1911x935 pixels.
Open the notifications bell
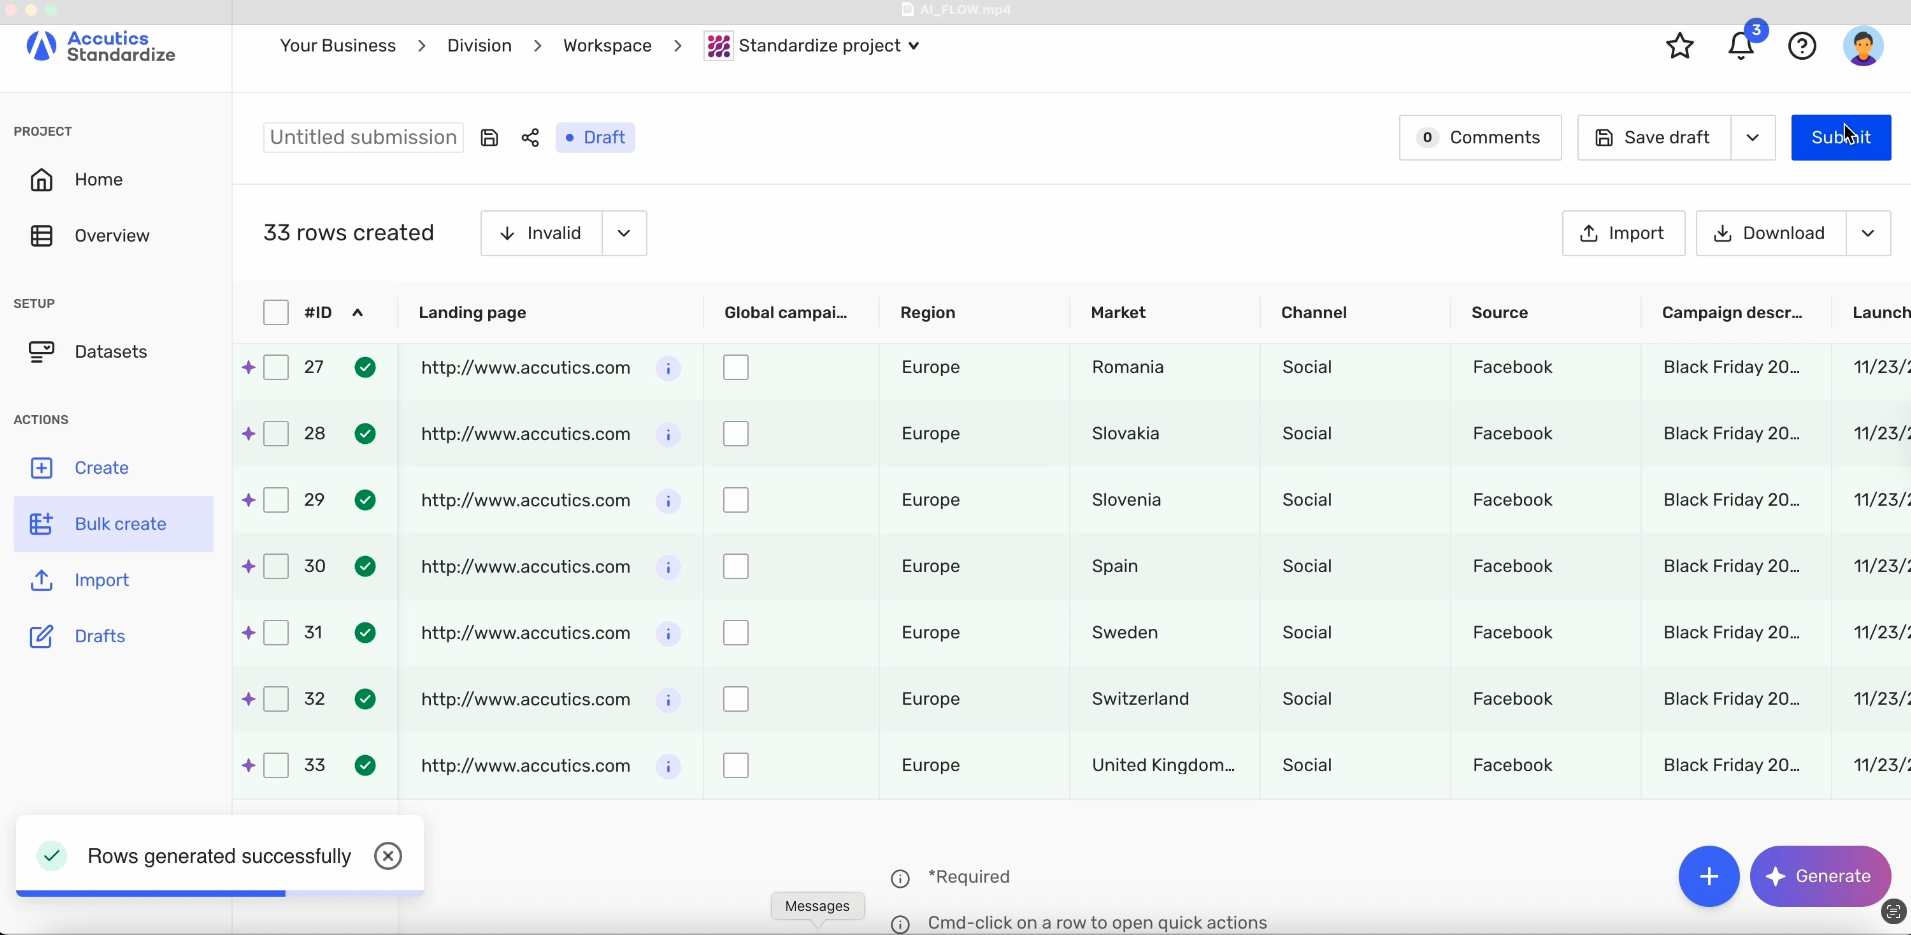(1741, 46)
